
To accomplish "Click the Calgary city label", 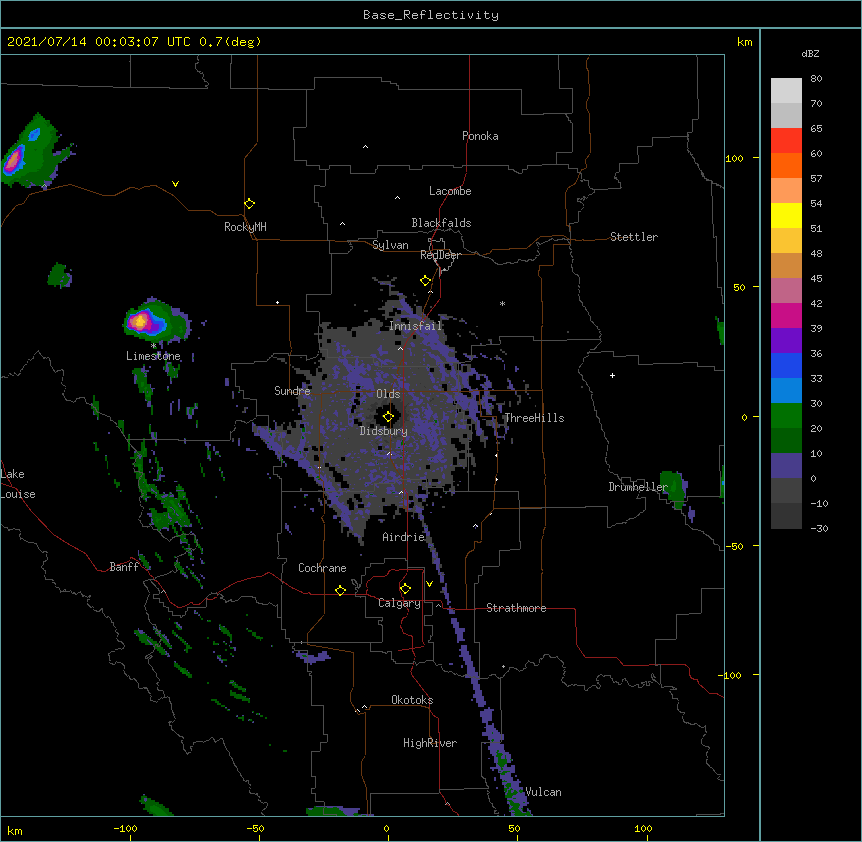I will [399, 603].
